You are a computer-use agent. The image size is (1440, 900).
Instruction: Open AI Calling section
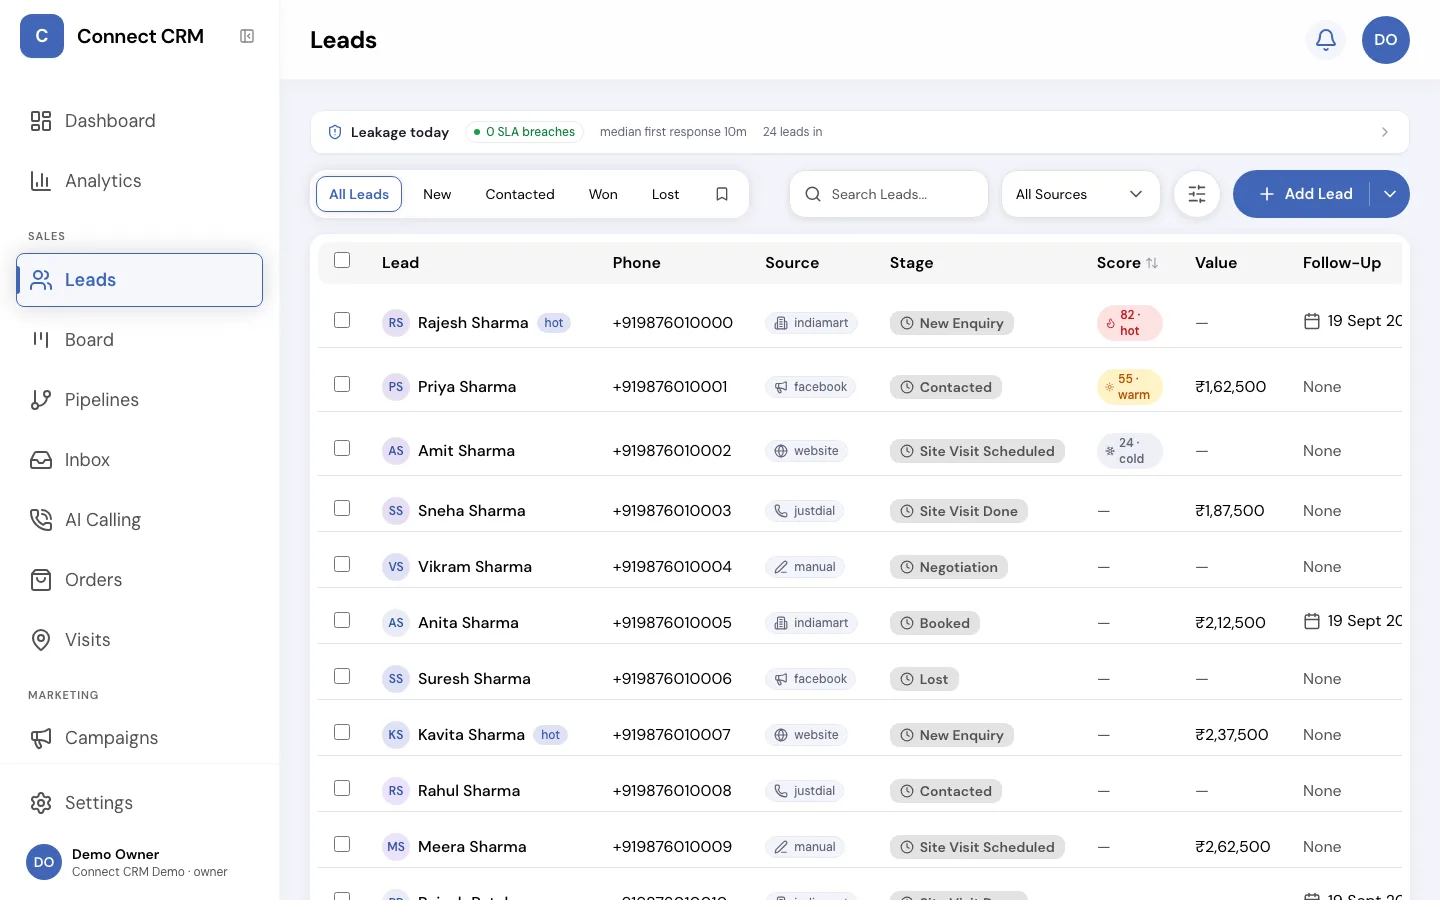click(139, 520)
